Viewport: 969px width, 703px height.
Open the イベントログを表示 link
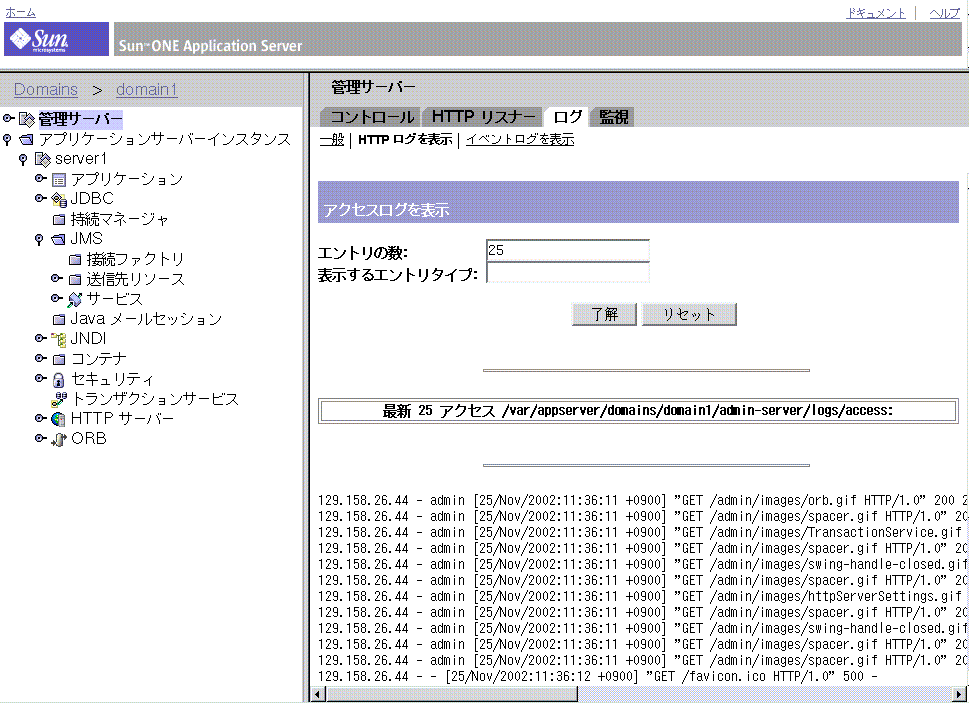(520, 140)
